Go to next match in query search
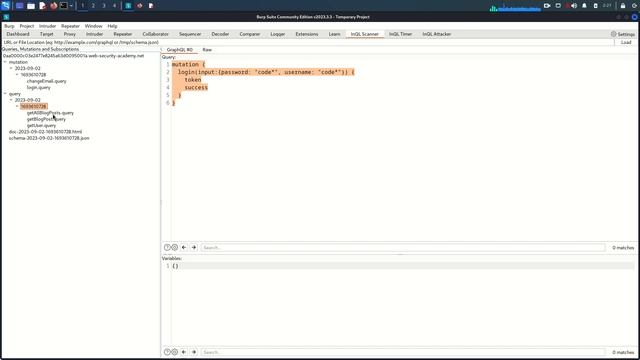Viewport: 640px width, 360px height. coord(194,247)
